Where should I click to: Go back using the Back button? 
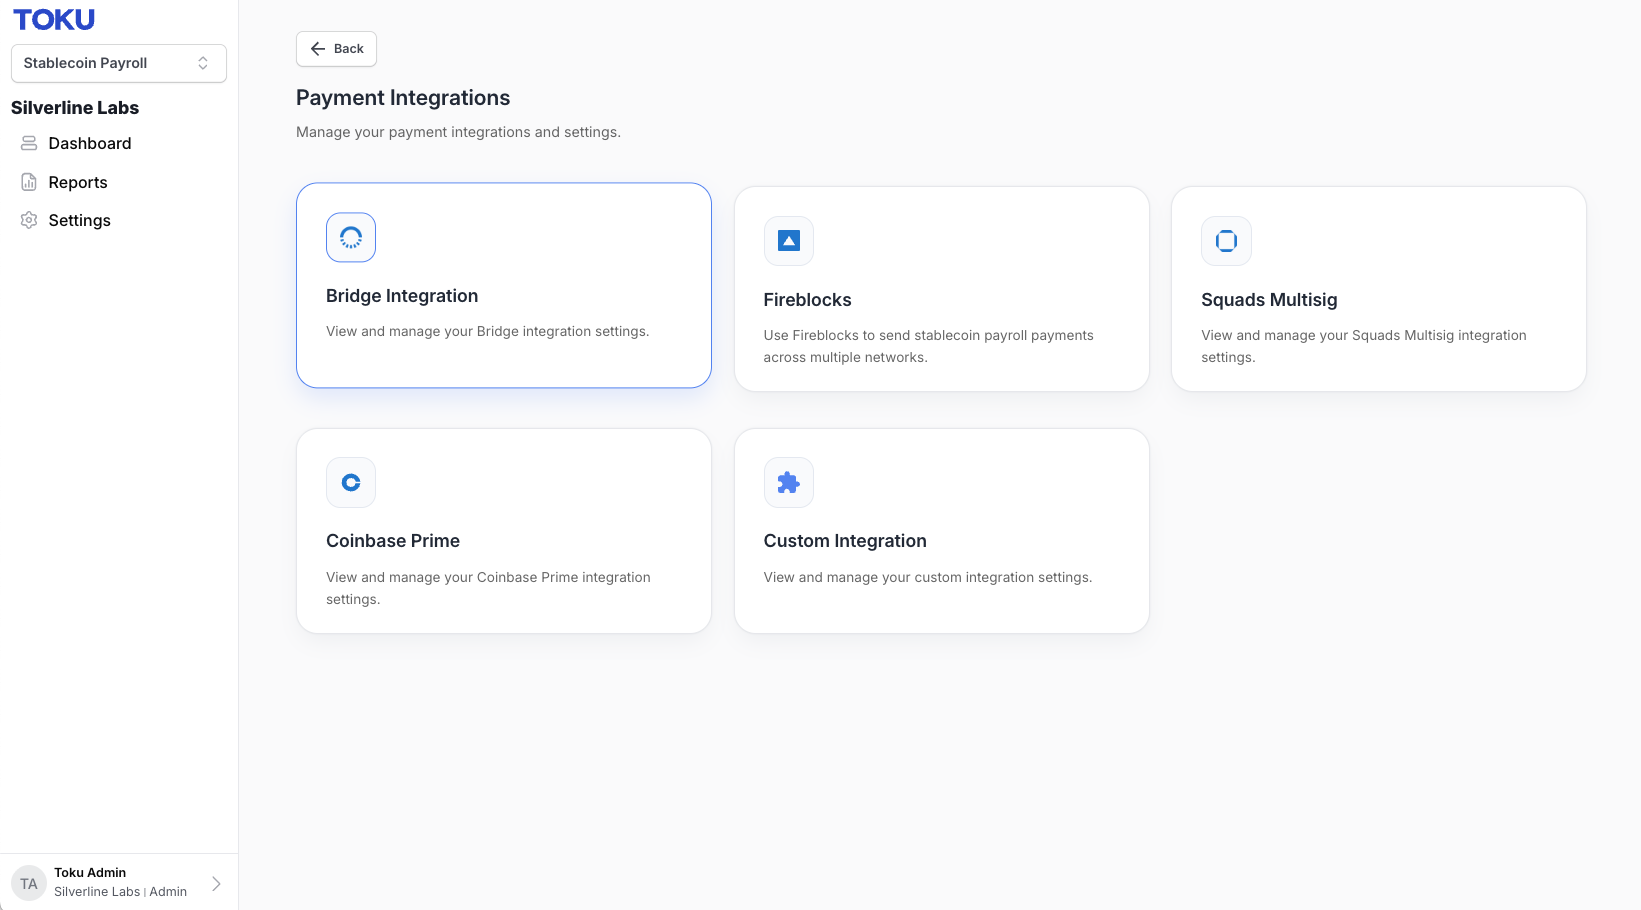tap(336, 49)
